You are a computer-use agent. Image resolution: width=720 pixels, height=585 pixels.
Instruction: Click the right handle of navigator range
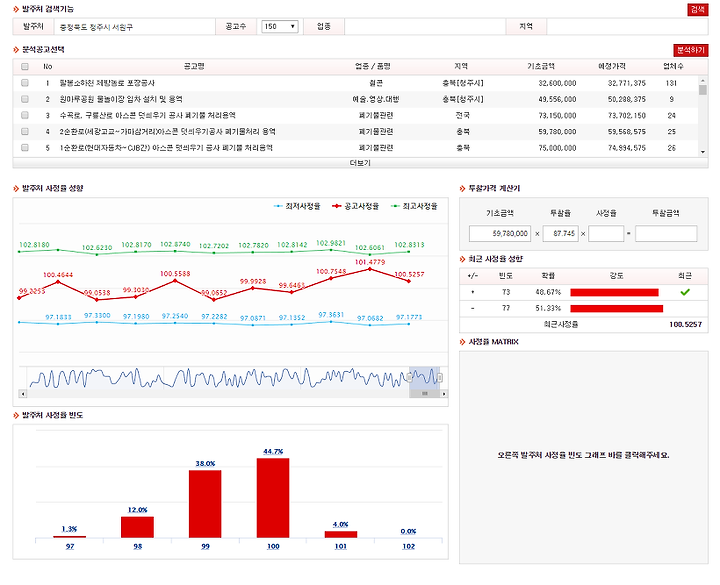point(439,378)
